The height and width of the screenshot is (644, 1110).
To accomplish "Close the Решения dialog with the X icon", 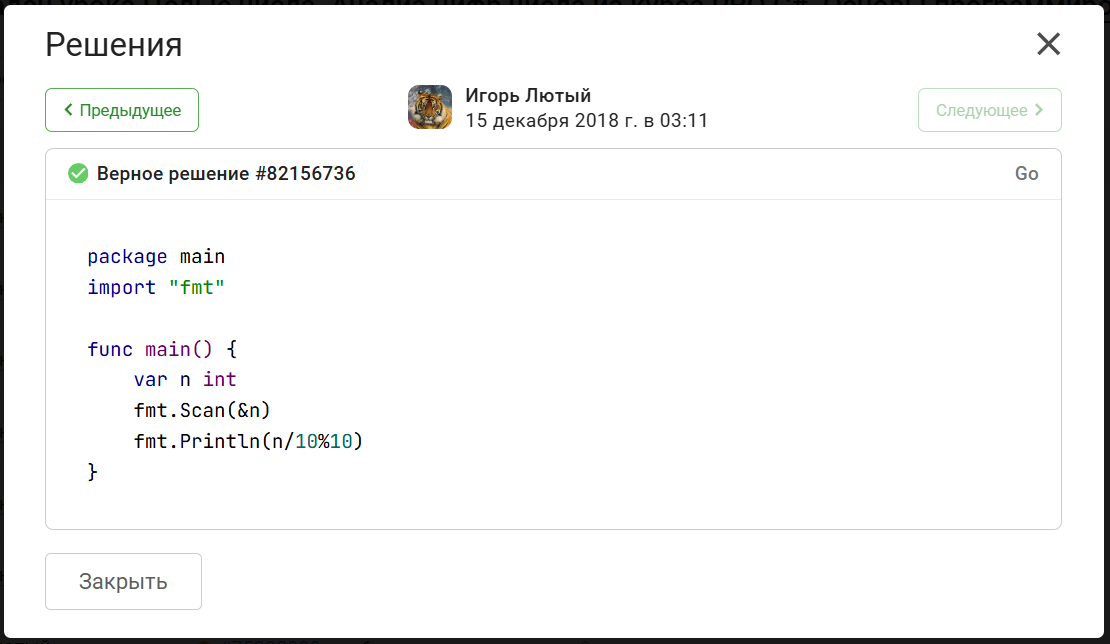I will point(1048,44).
